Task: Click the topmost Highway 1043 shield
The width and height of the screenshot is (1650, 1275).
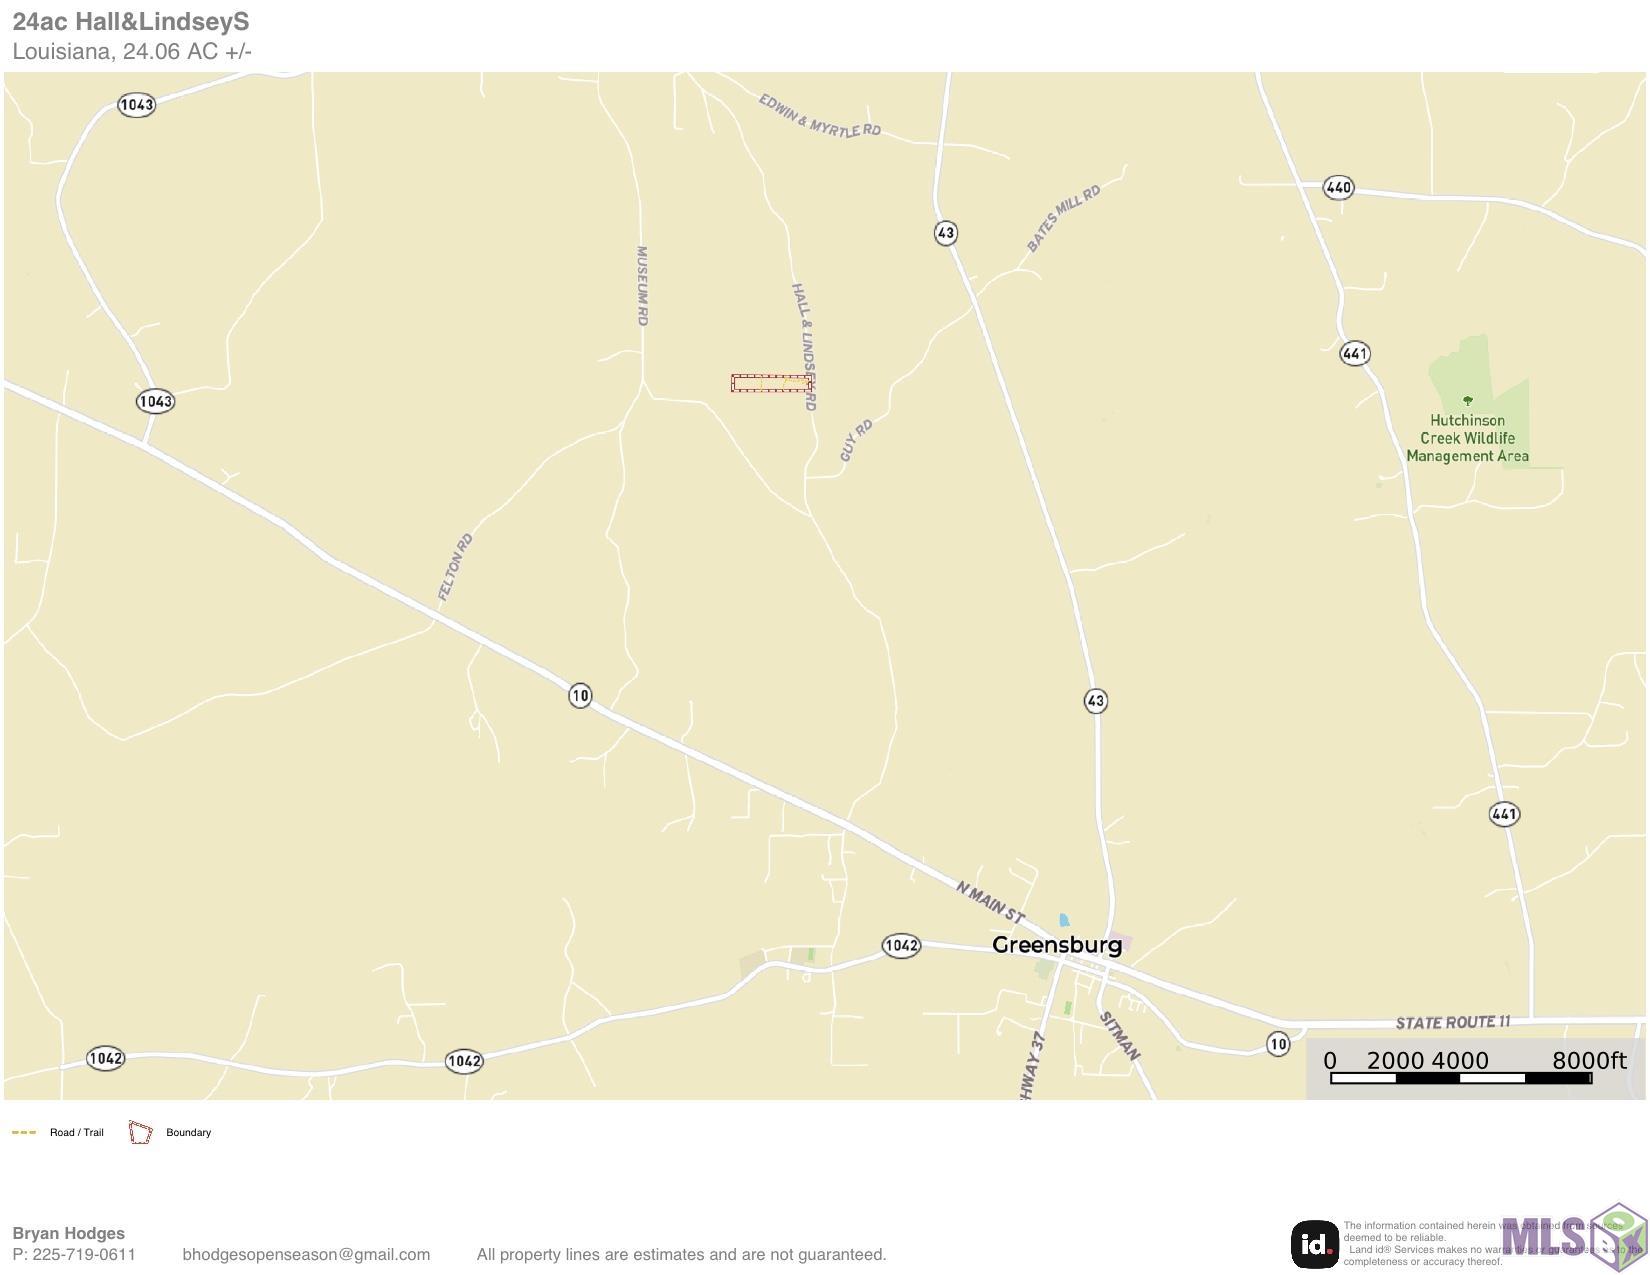Action: pos(137,104)
